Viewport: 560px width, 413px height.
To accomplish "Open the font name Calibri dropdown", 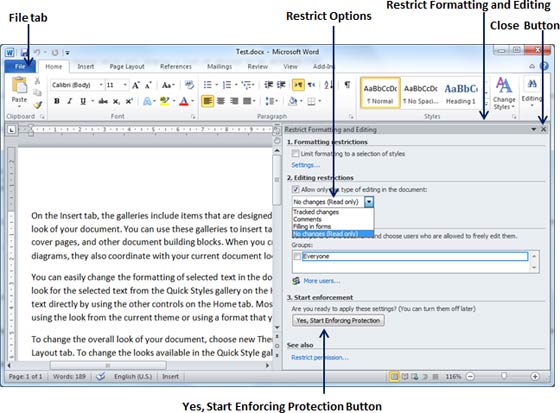I will [x=101, y=85].
